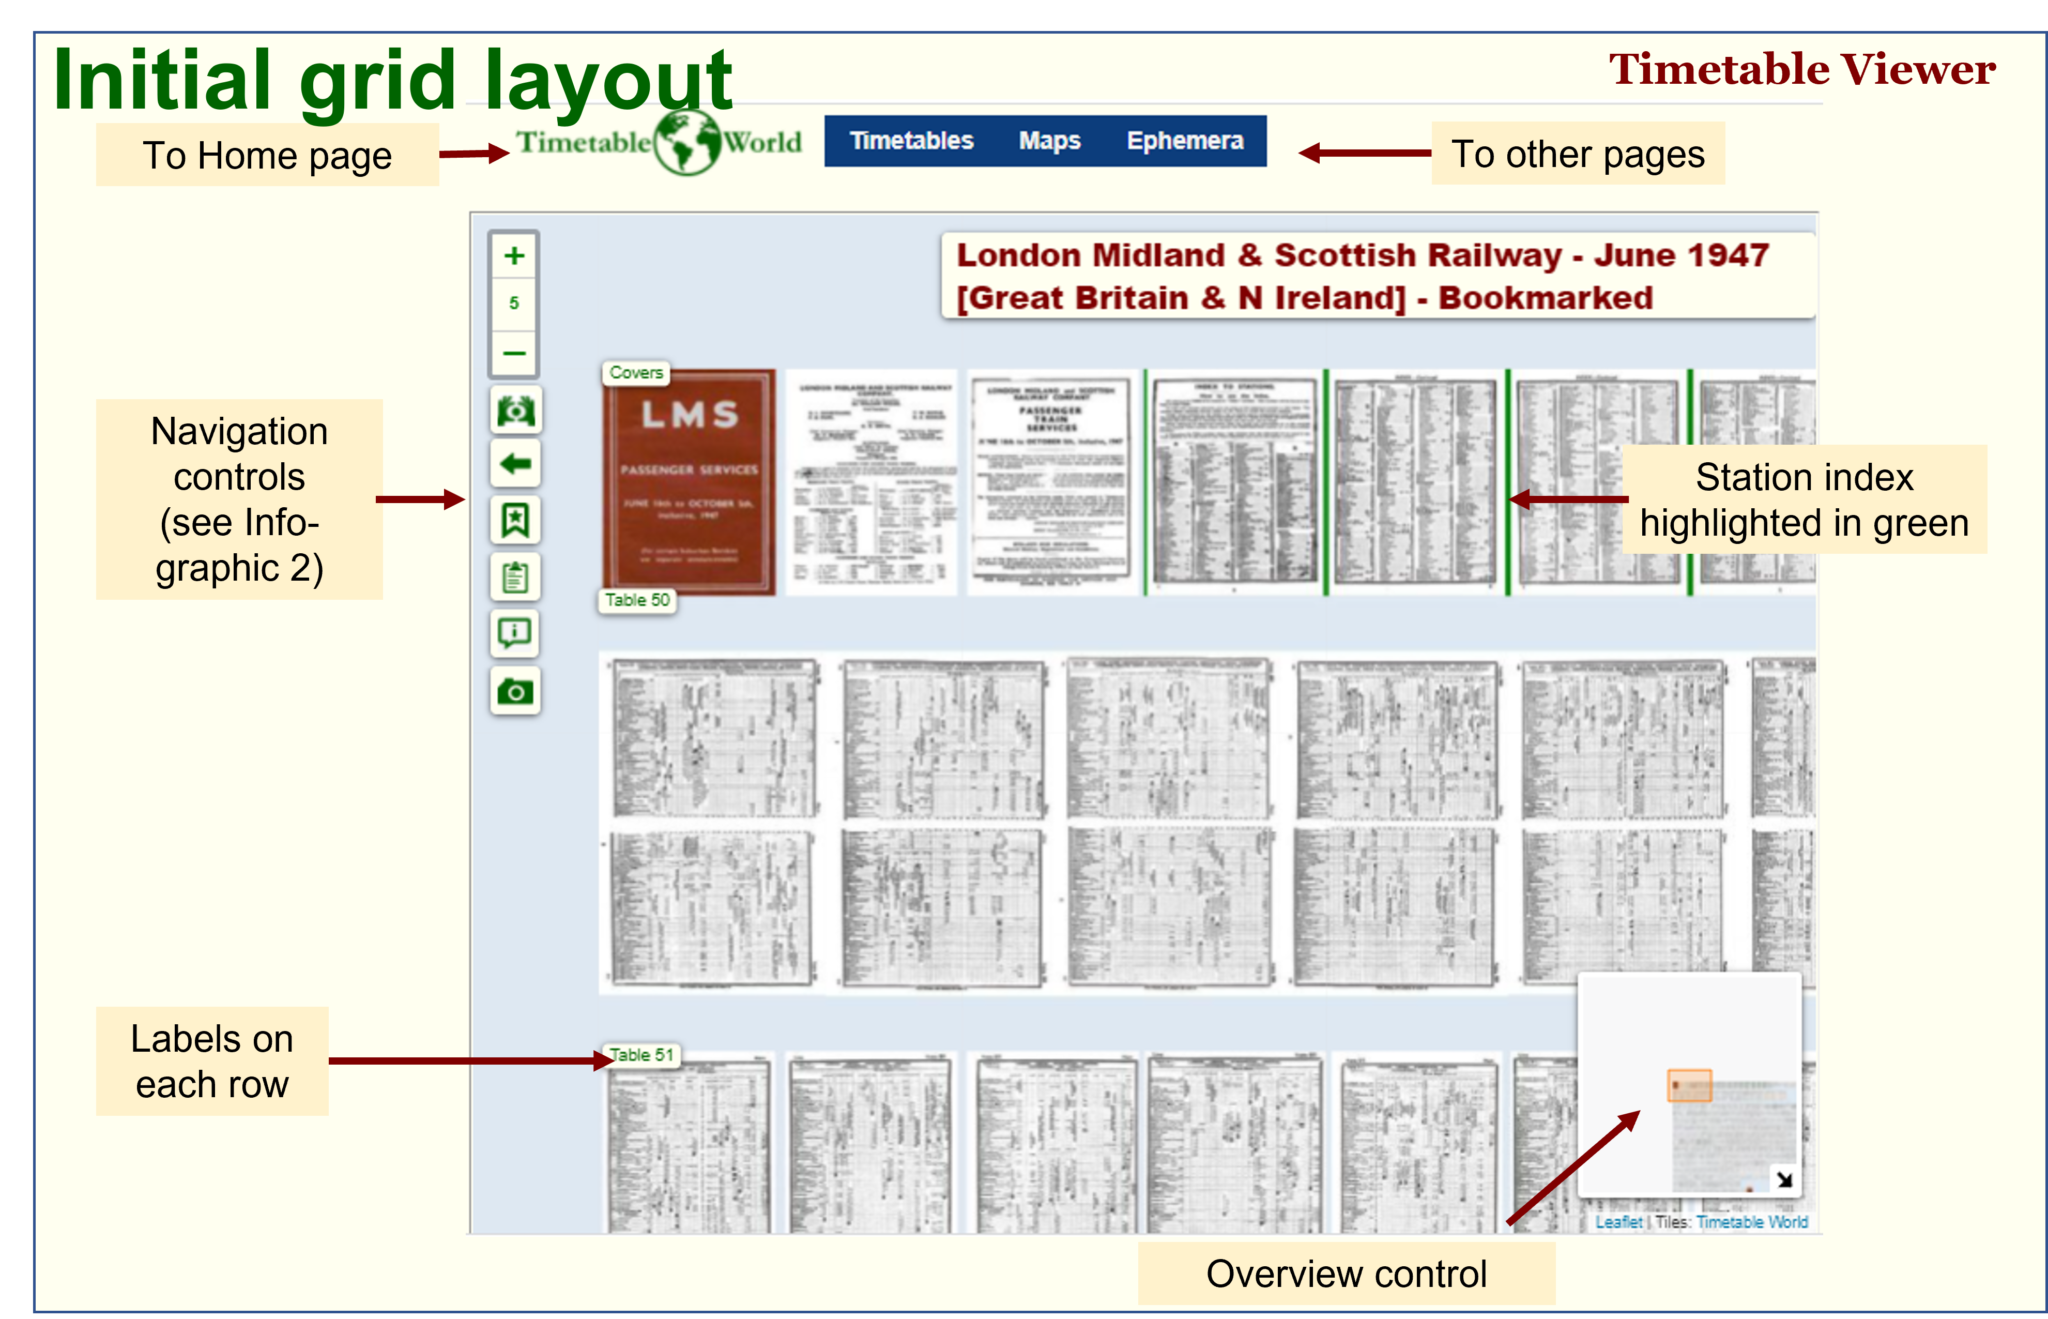
Task: Expand the Table 51 row
Action: [x=640, y=1055]
